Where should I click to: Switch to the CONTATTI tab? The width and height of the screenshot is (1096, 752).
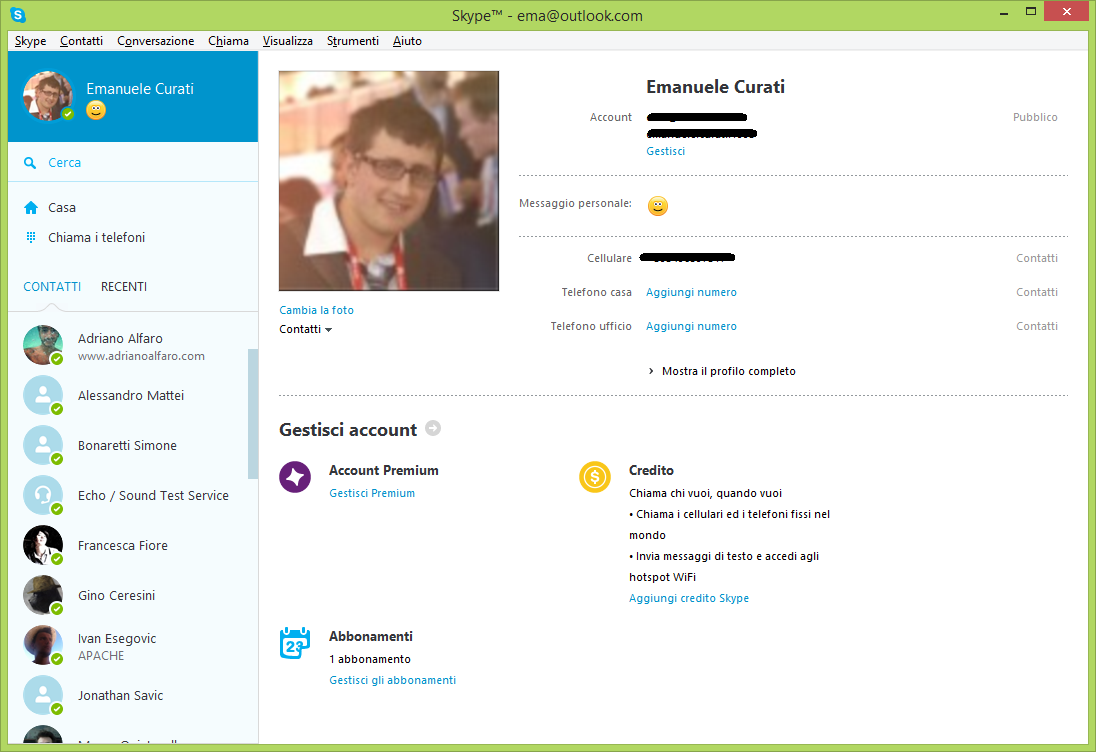(52, 287)
